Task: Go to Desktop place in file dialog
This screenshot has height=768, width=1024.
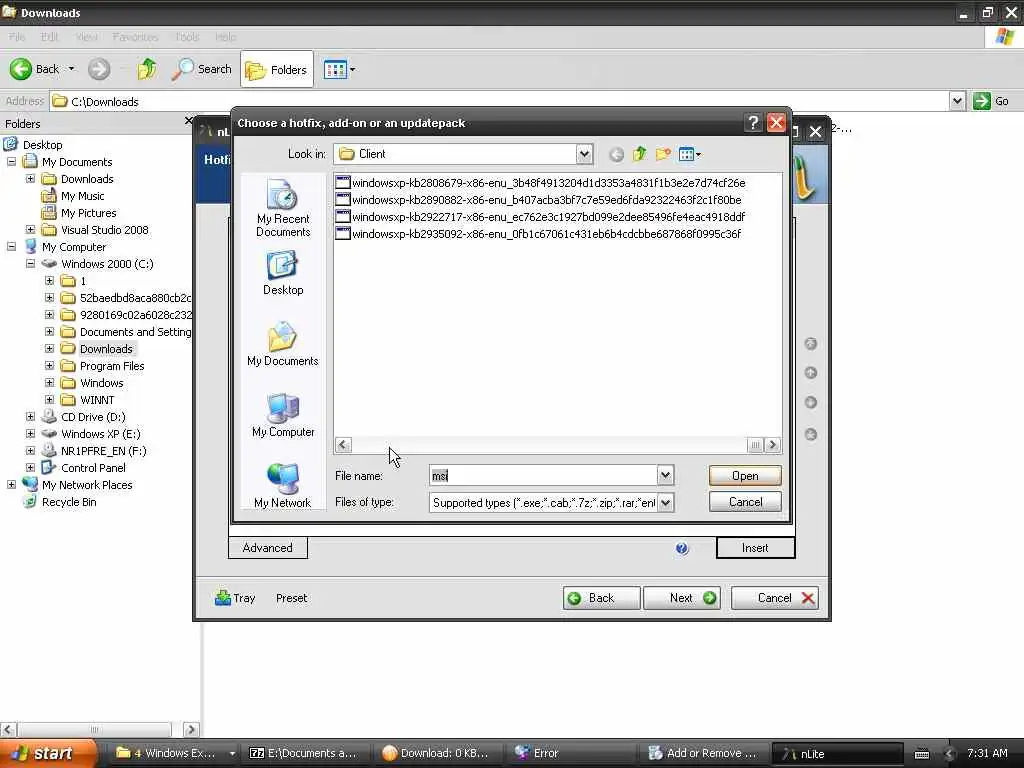Action: point(283,274)
